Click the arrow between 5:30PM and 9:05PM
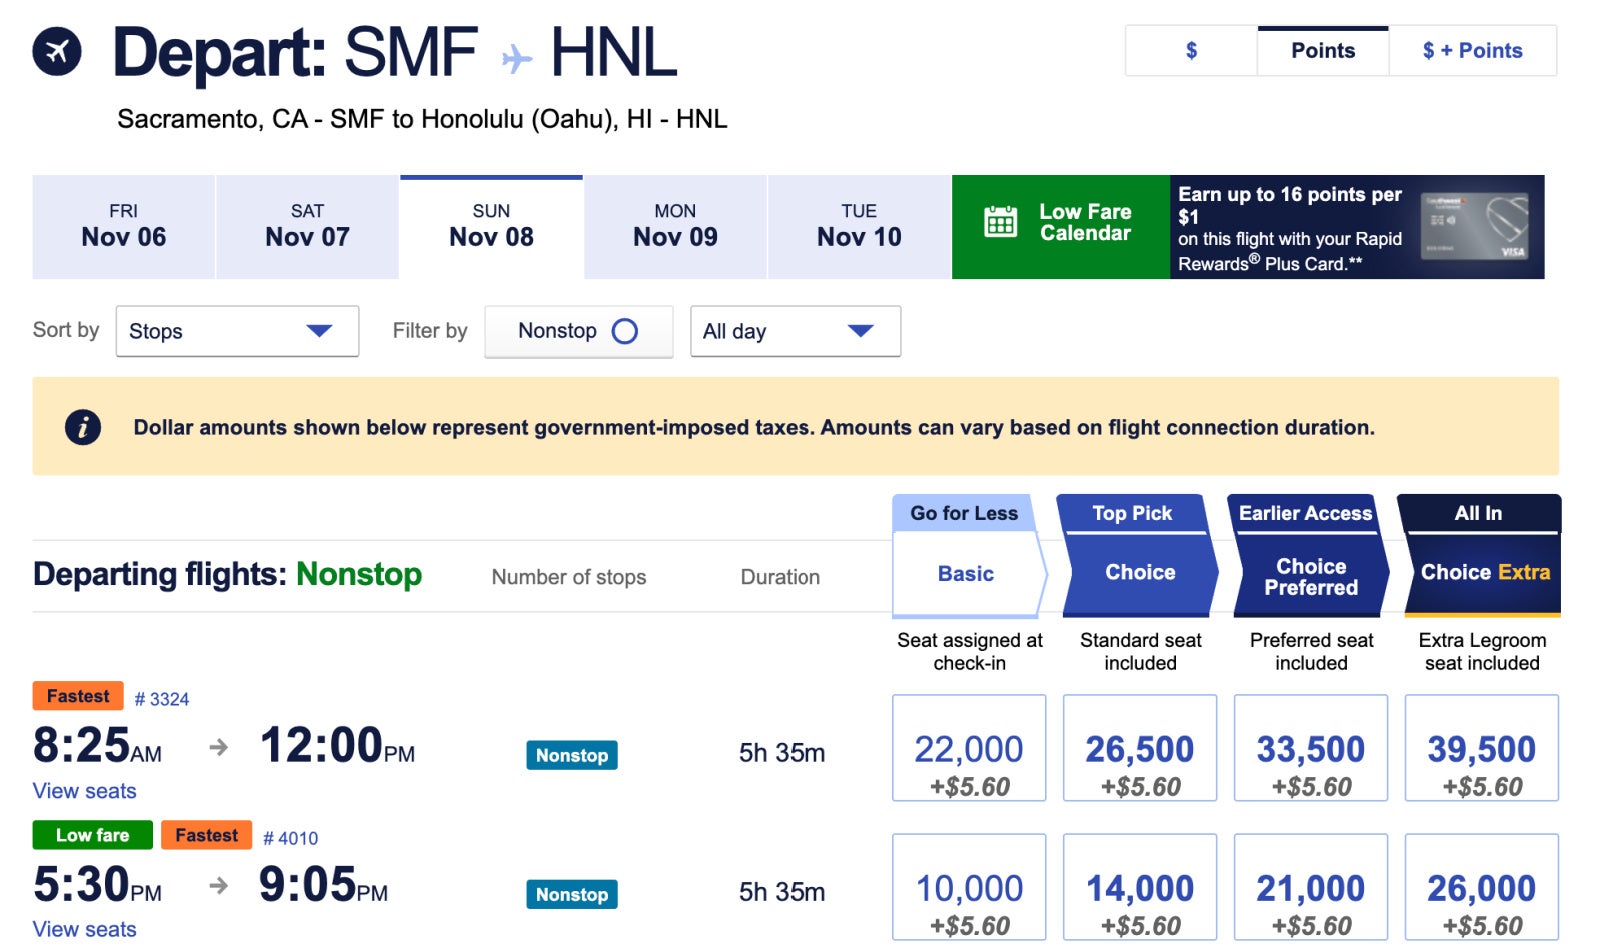The height and width of the screenshot is (952, 1600). pos(219,886)
